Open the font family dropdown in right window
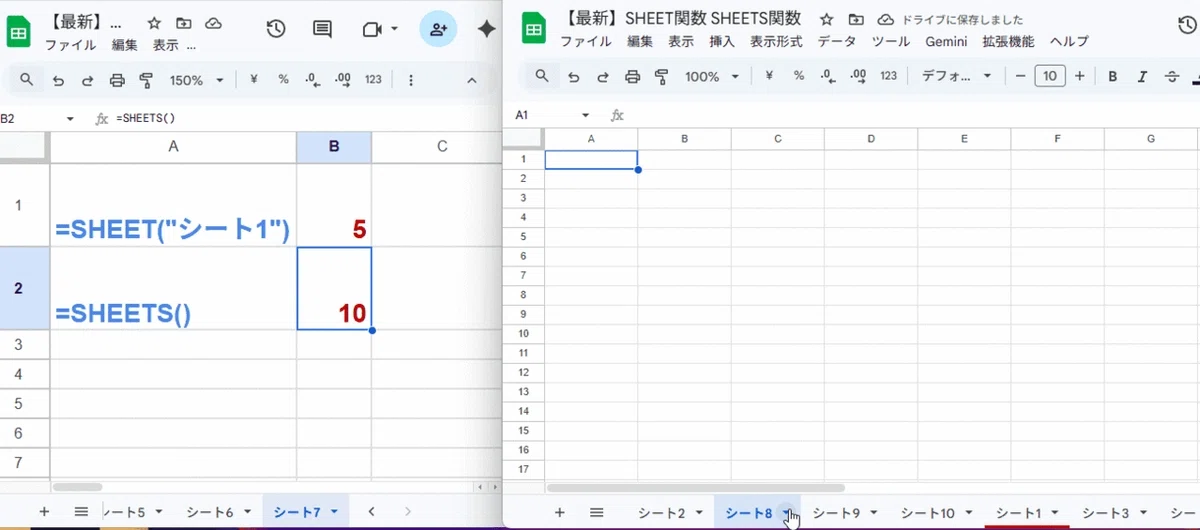The height and width of the screenshot is (530, 1200). pyautogui.click(x=956, y=76)
